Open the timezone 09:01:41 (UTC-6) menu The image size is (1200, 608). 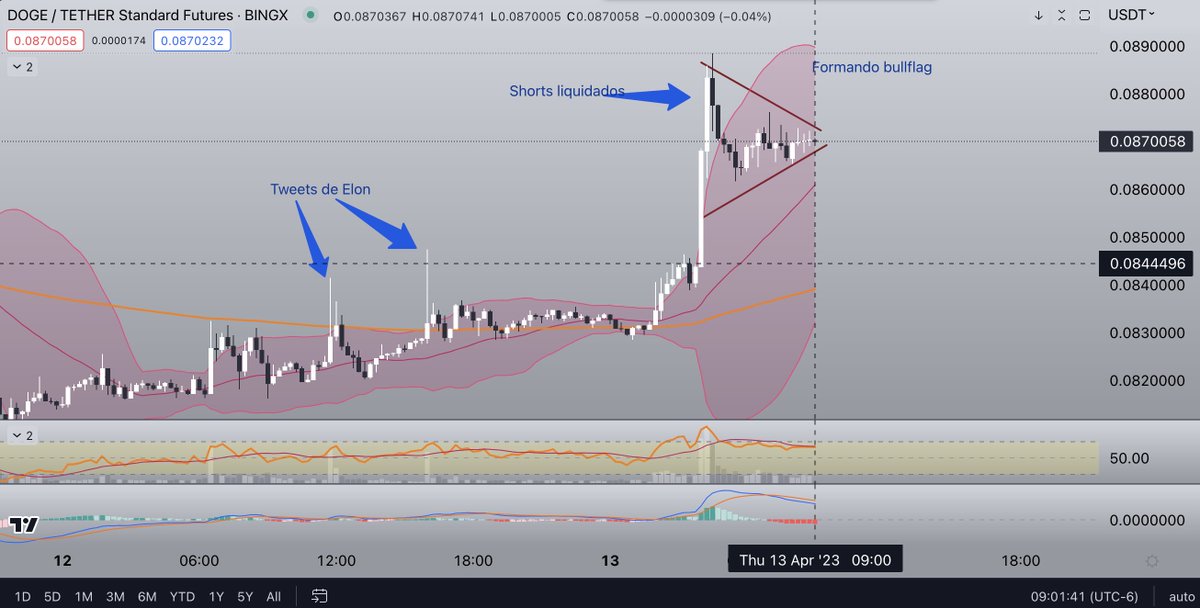click(1085, 597)
